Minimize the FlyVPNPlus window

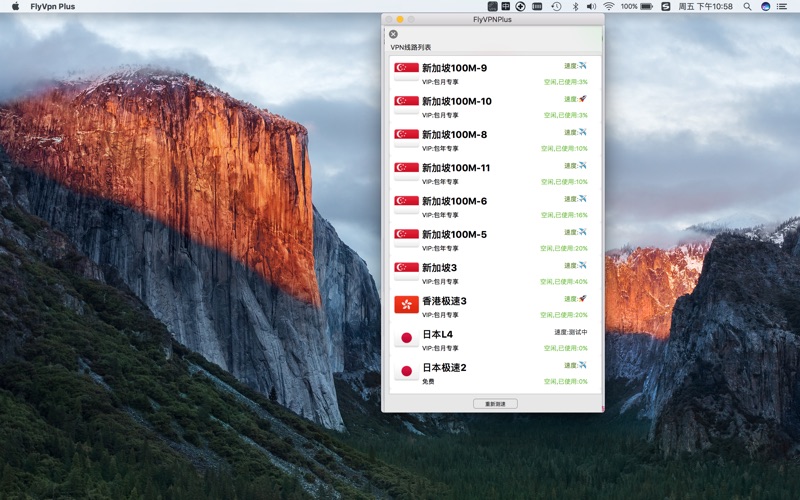pos(400,19)
